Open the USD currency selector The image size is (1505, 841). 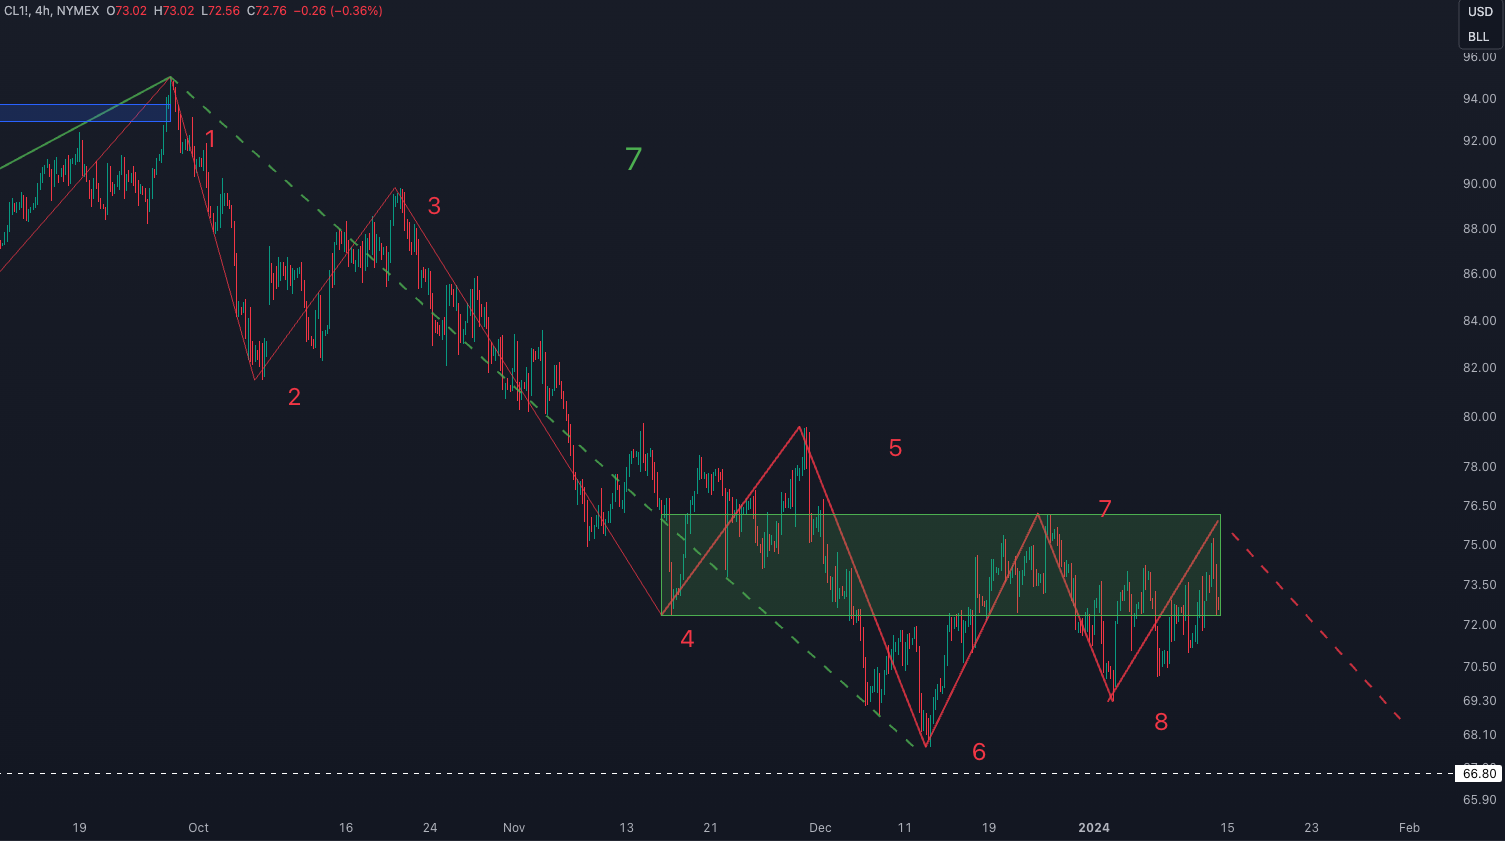tap(1479, 12)
